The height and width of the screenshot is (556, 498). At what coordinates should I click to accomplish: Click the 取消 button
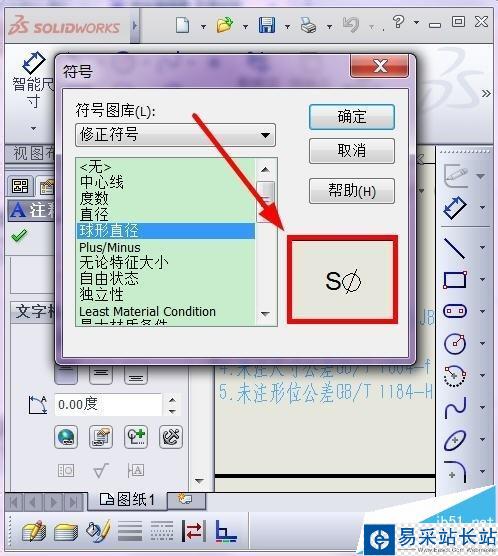[x=352, y=151]
